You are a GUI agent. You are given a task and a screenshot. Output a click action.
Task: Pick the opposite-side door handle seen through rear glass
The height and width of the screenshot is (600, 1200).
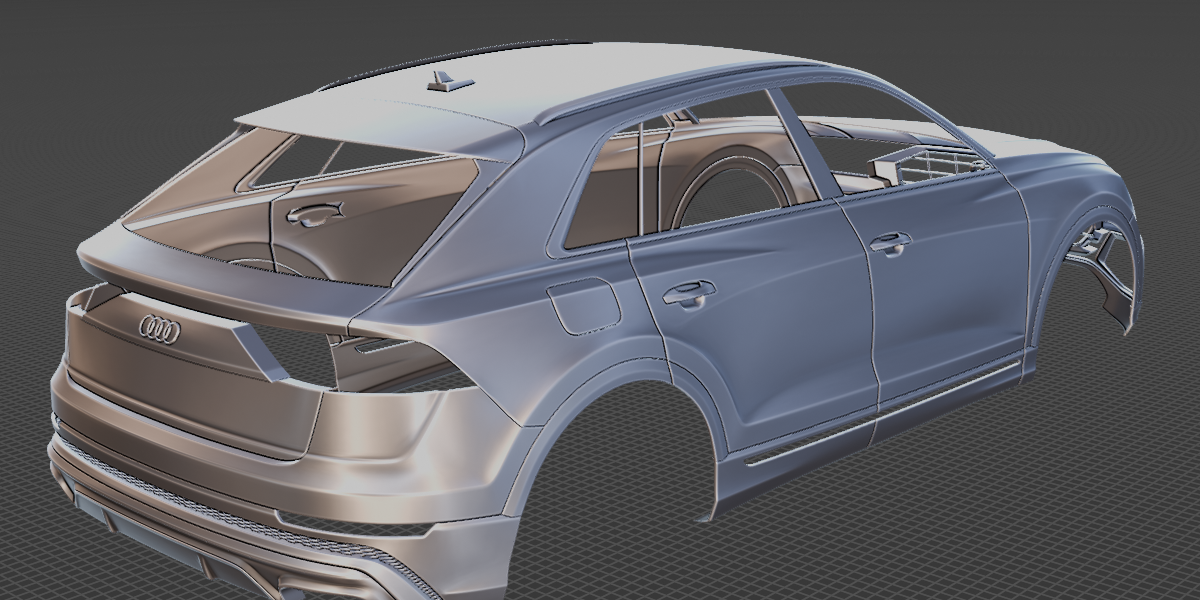[x=313, y=212]
